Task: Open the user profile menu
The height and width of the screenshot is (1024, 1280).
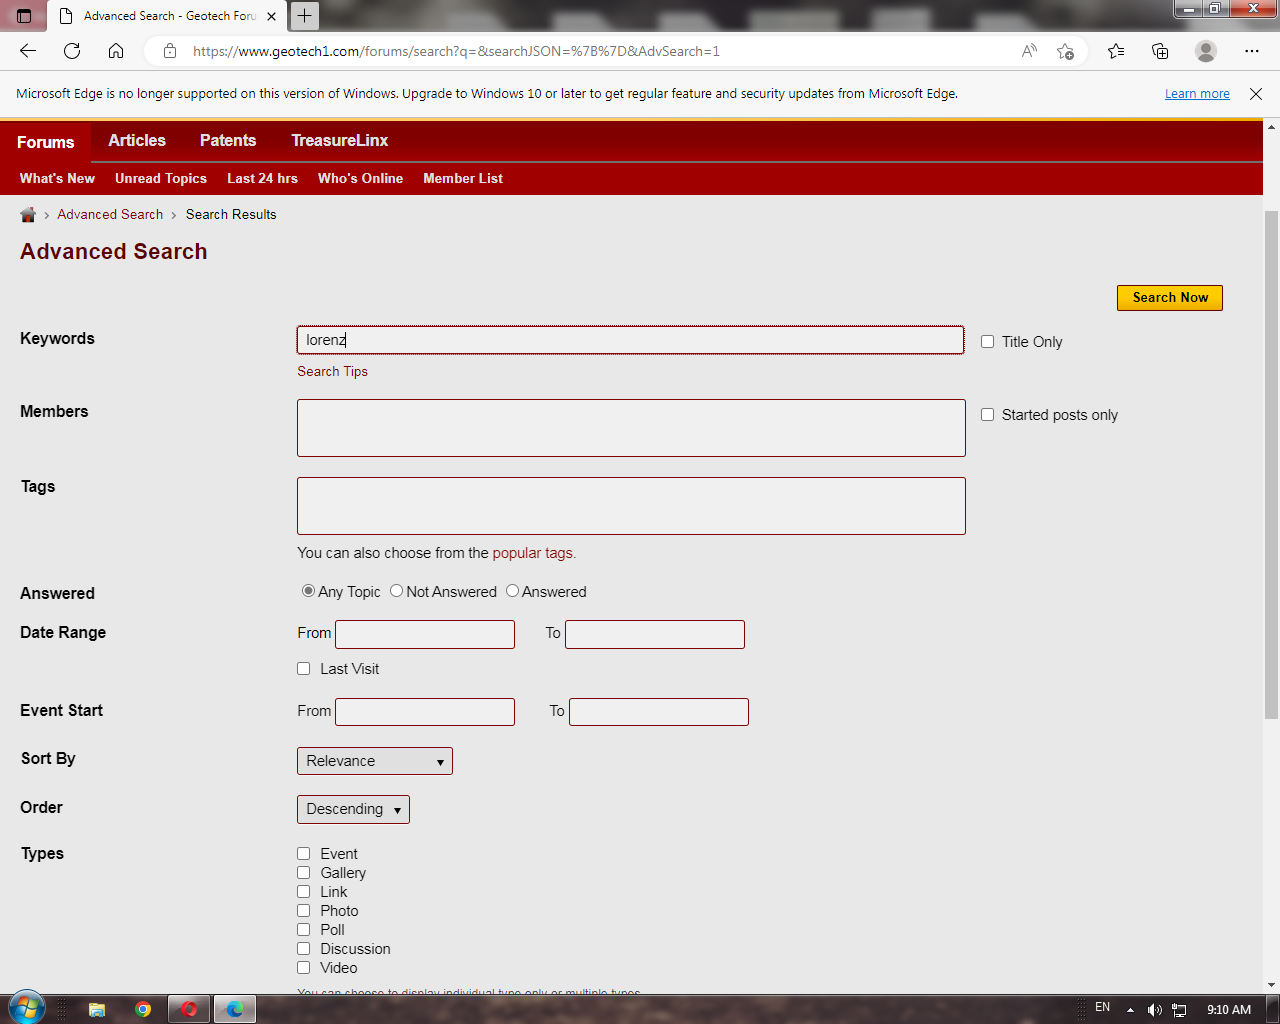Action: click(x=1206, y=51)
